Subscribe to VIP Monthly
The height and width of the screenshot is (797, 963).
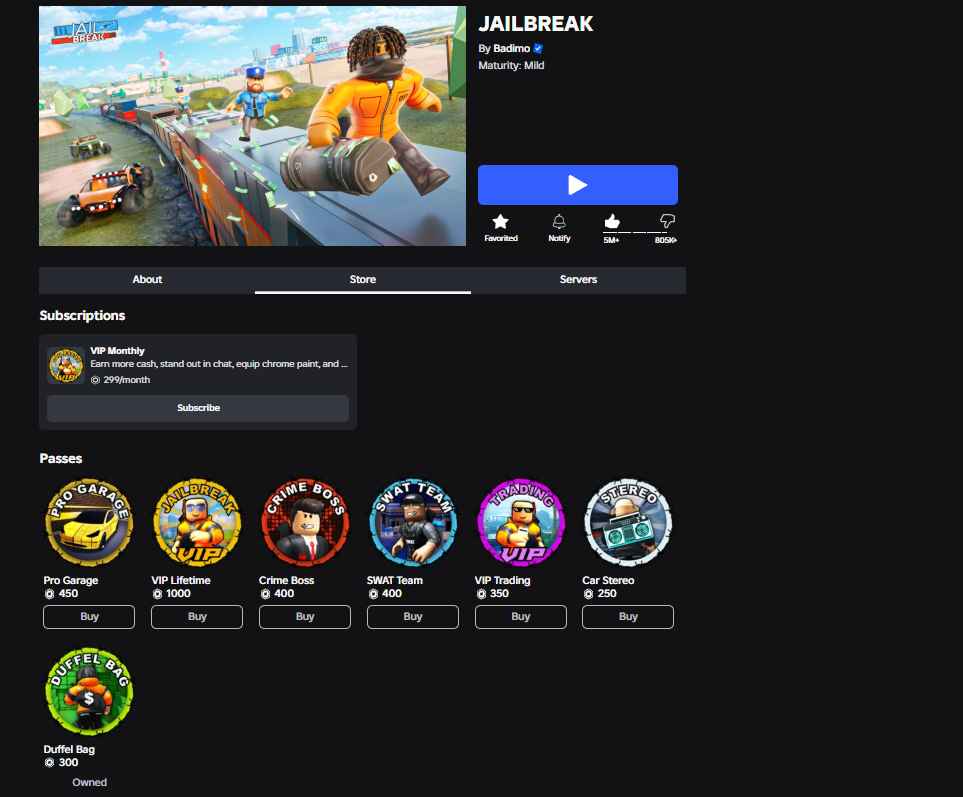click(x=198, y=408)
